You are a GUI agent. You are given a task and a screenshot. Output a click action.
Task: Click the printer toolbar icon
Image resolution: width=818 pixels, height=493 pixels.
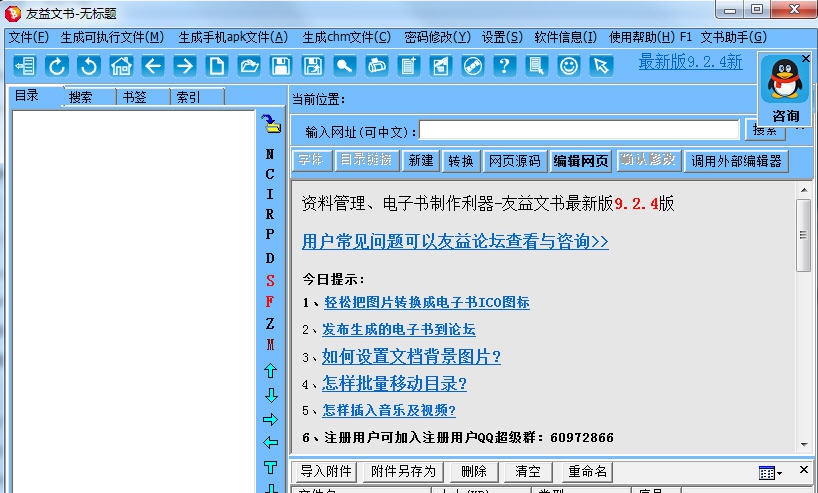(377, 66)
